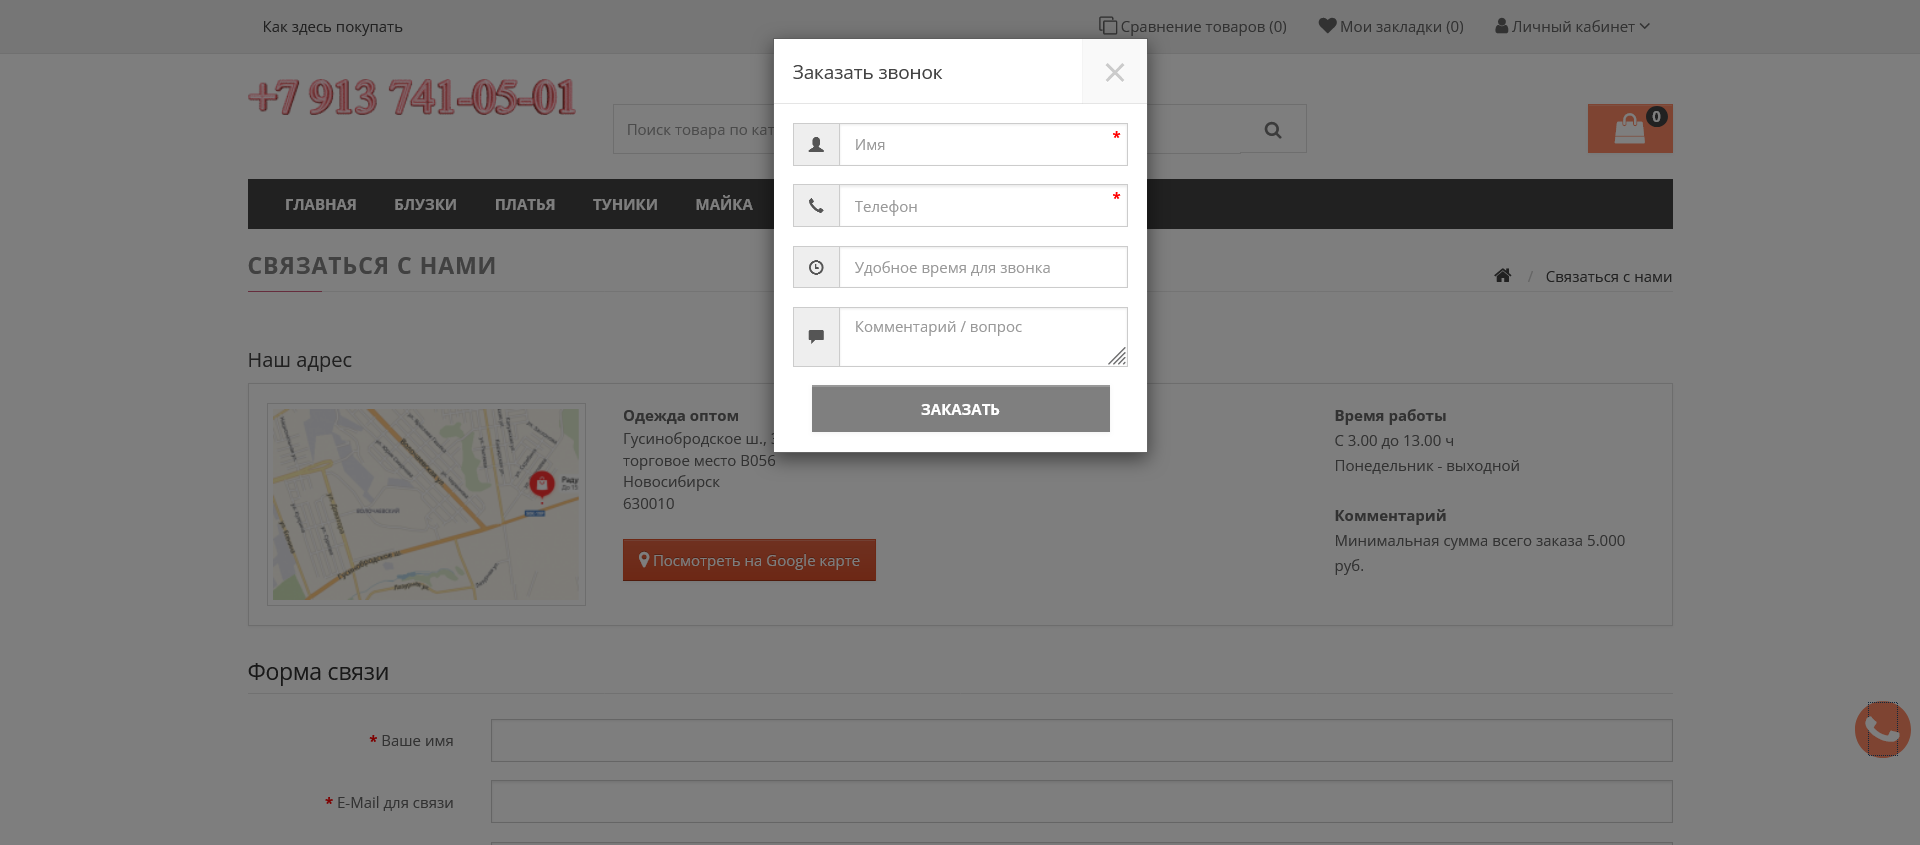Open 'Мои закладки' wishlist link
1920x845 pixels.
tap(1391, 27)
